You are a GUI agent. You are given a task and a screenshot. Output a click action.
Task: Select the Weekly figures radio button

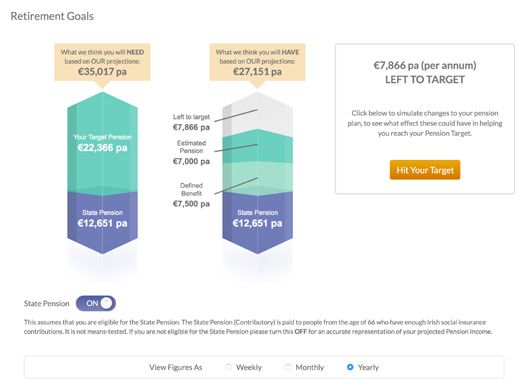click(x=228, y=367)
